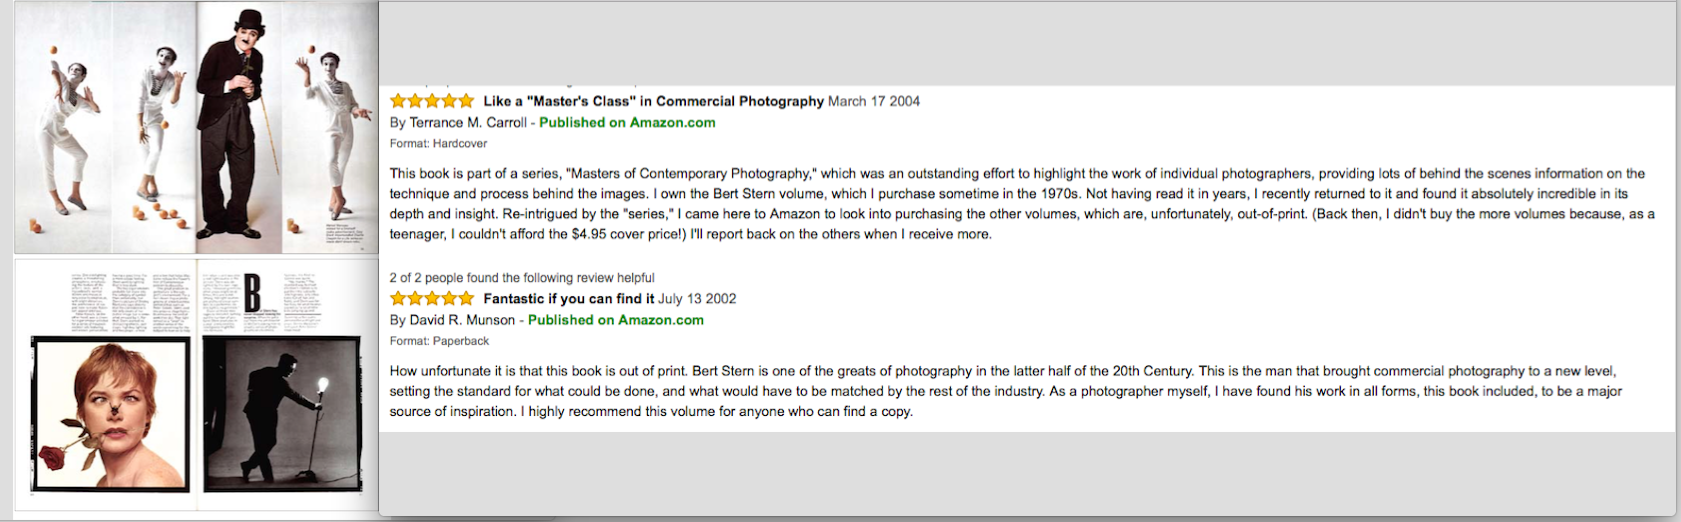Click the date March 17 2004
This screenshot has height=522, width=1681.
874,101
